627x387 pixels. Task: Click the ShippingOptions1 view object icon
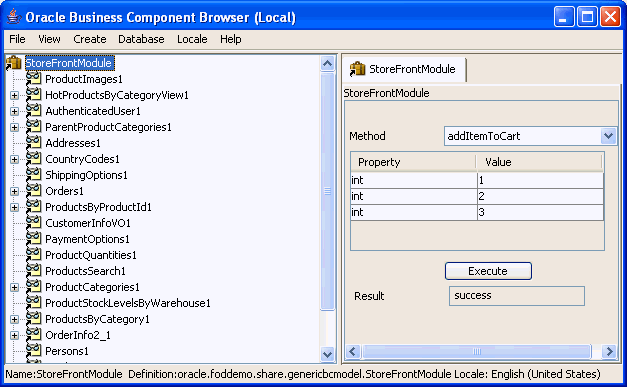pyautogui.click(x=34, y=174)
